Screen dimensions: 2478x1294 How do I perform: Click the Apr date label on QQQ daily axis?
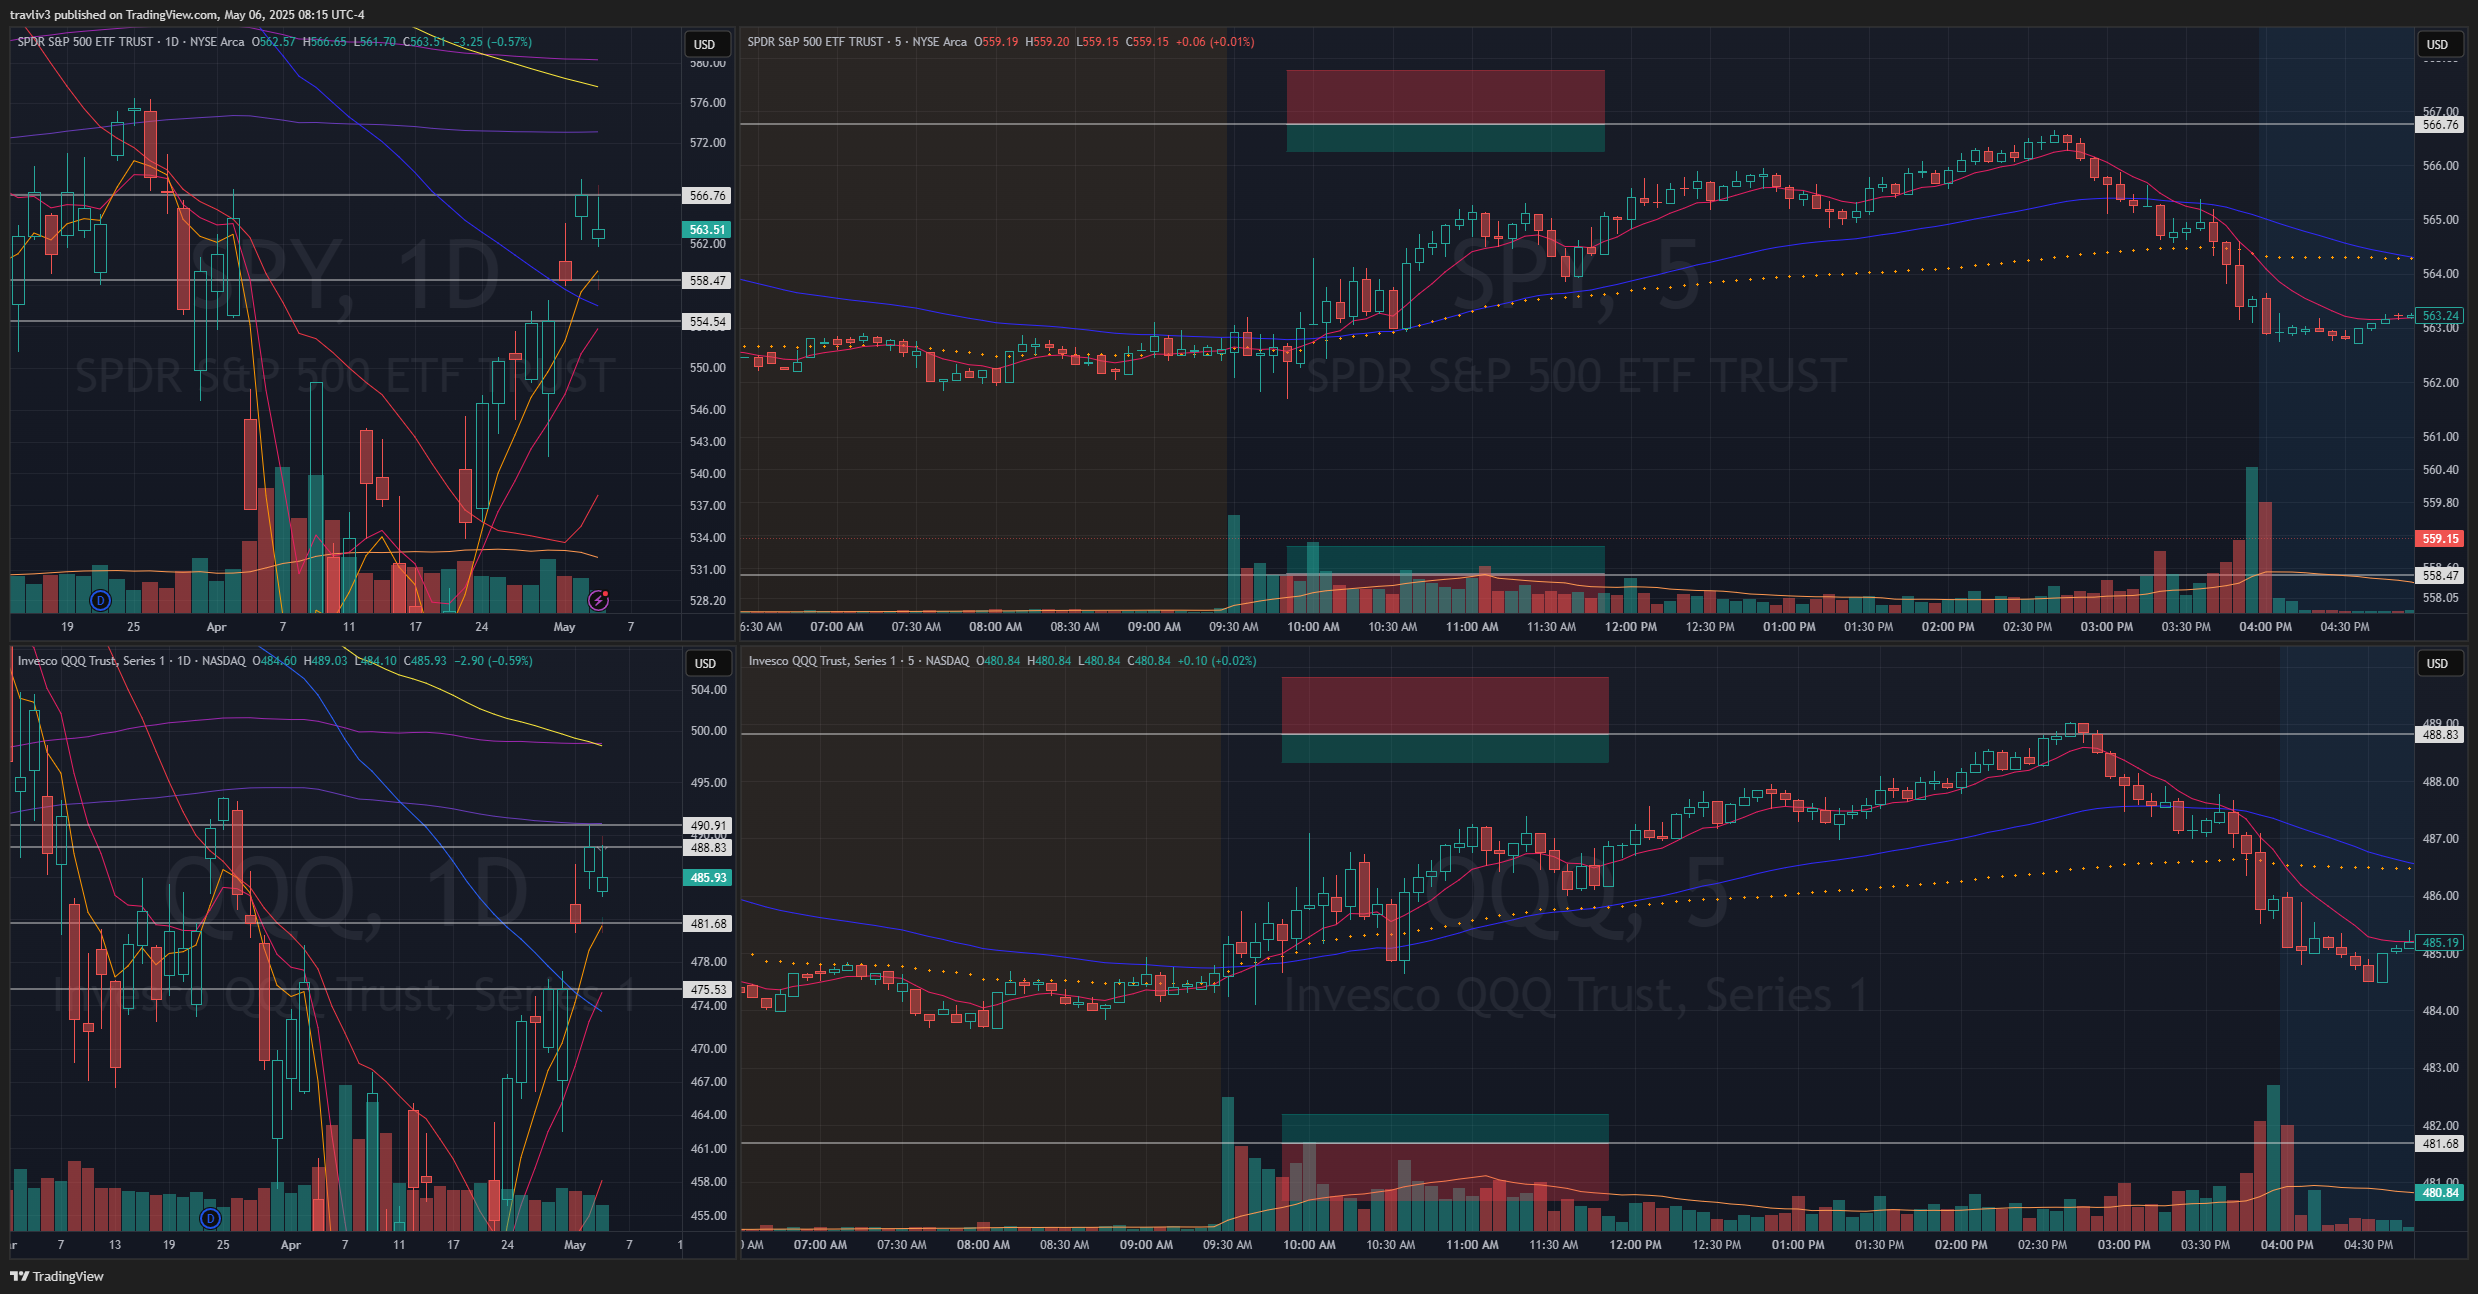point(290,1245)
